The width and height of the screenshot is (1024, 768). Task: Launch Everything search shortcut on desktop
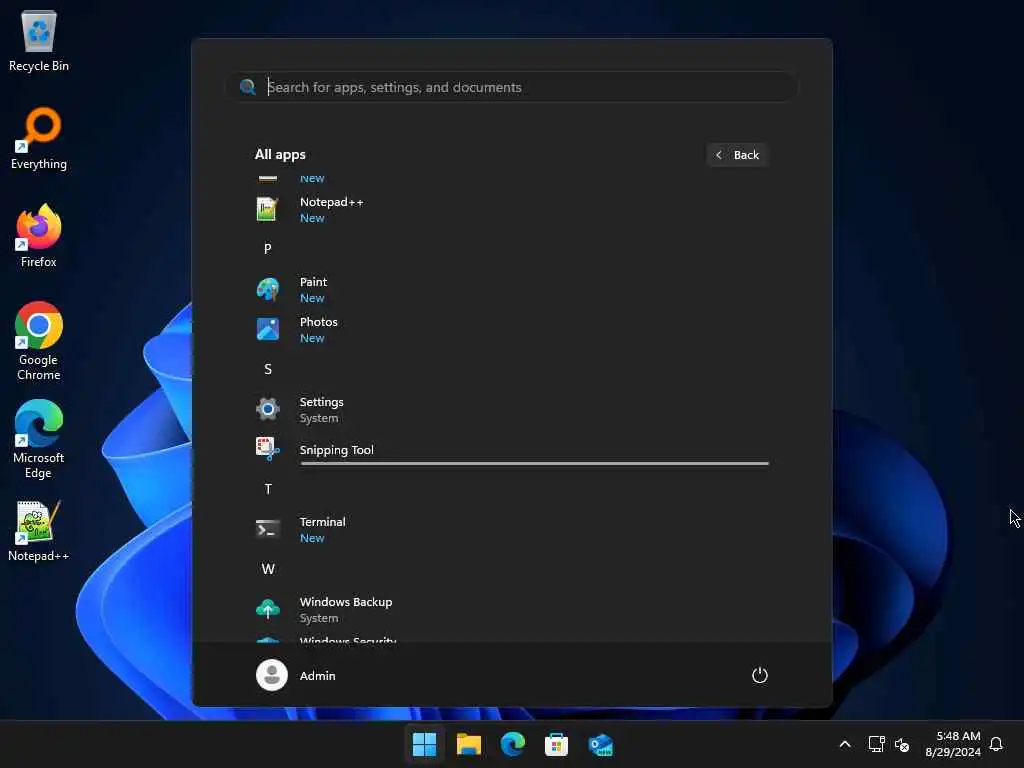pos(39,138)
